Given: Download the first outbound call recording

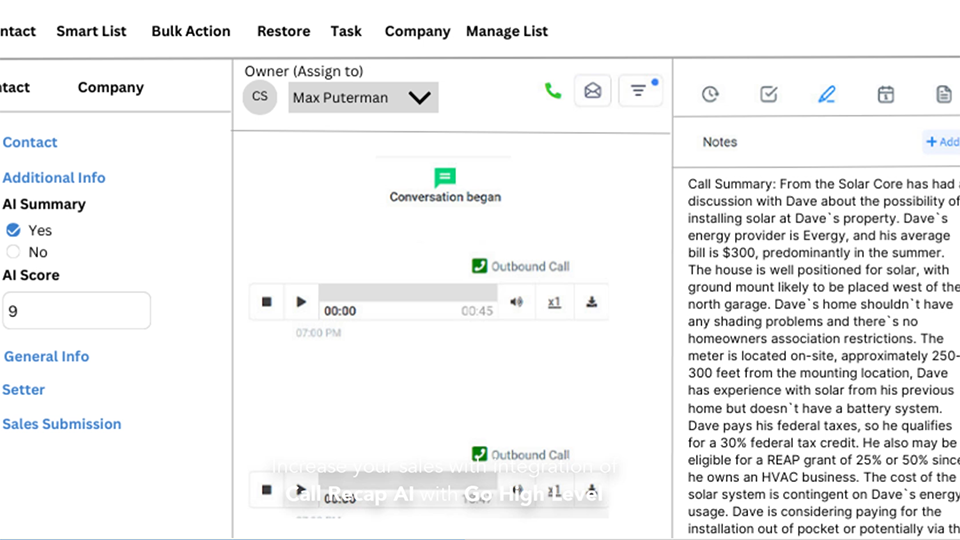Looking at the screenshot, I should click(591, 302).
